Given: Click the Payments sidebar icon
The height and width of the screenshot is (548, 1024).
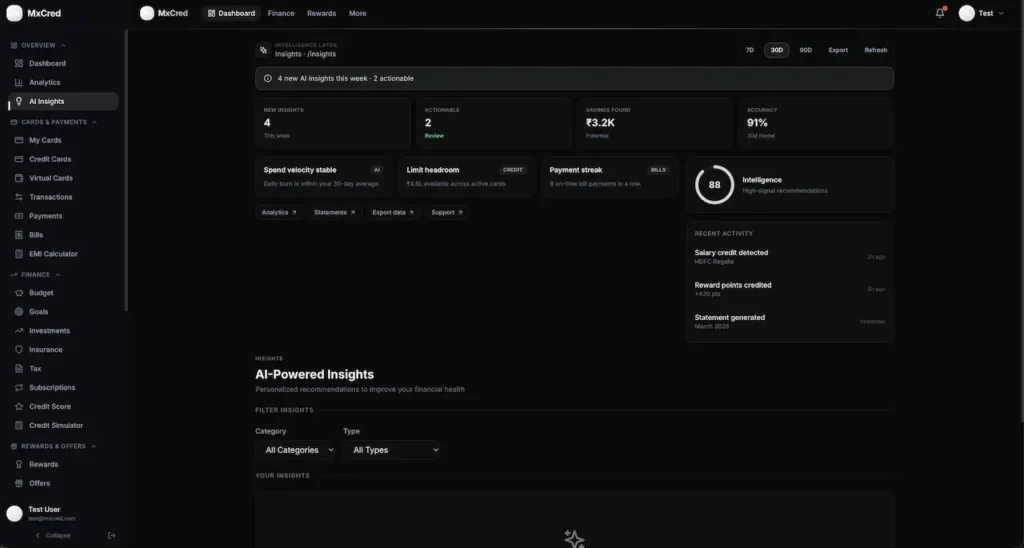Looking at the screenshot, I should (x=19, y=216).
